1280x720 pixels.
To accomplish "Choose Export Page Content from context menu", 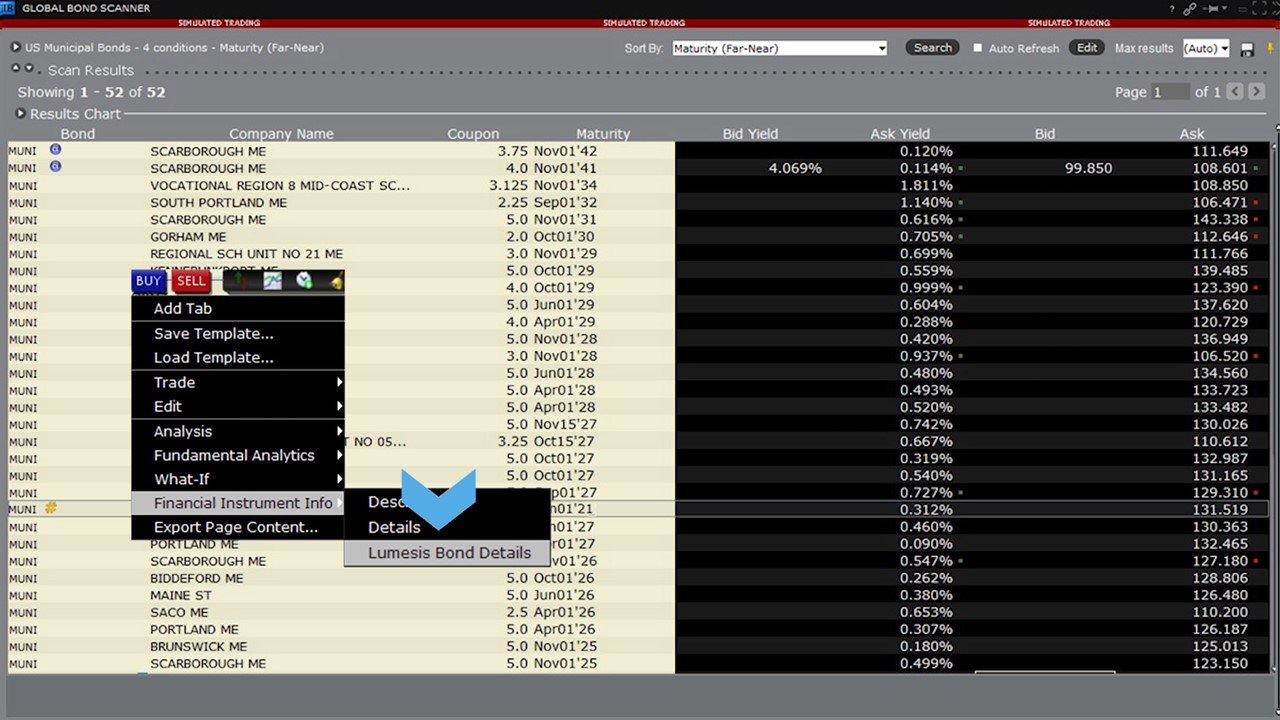I will tap(235, 527).
